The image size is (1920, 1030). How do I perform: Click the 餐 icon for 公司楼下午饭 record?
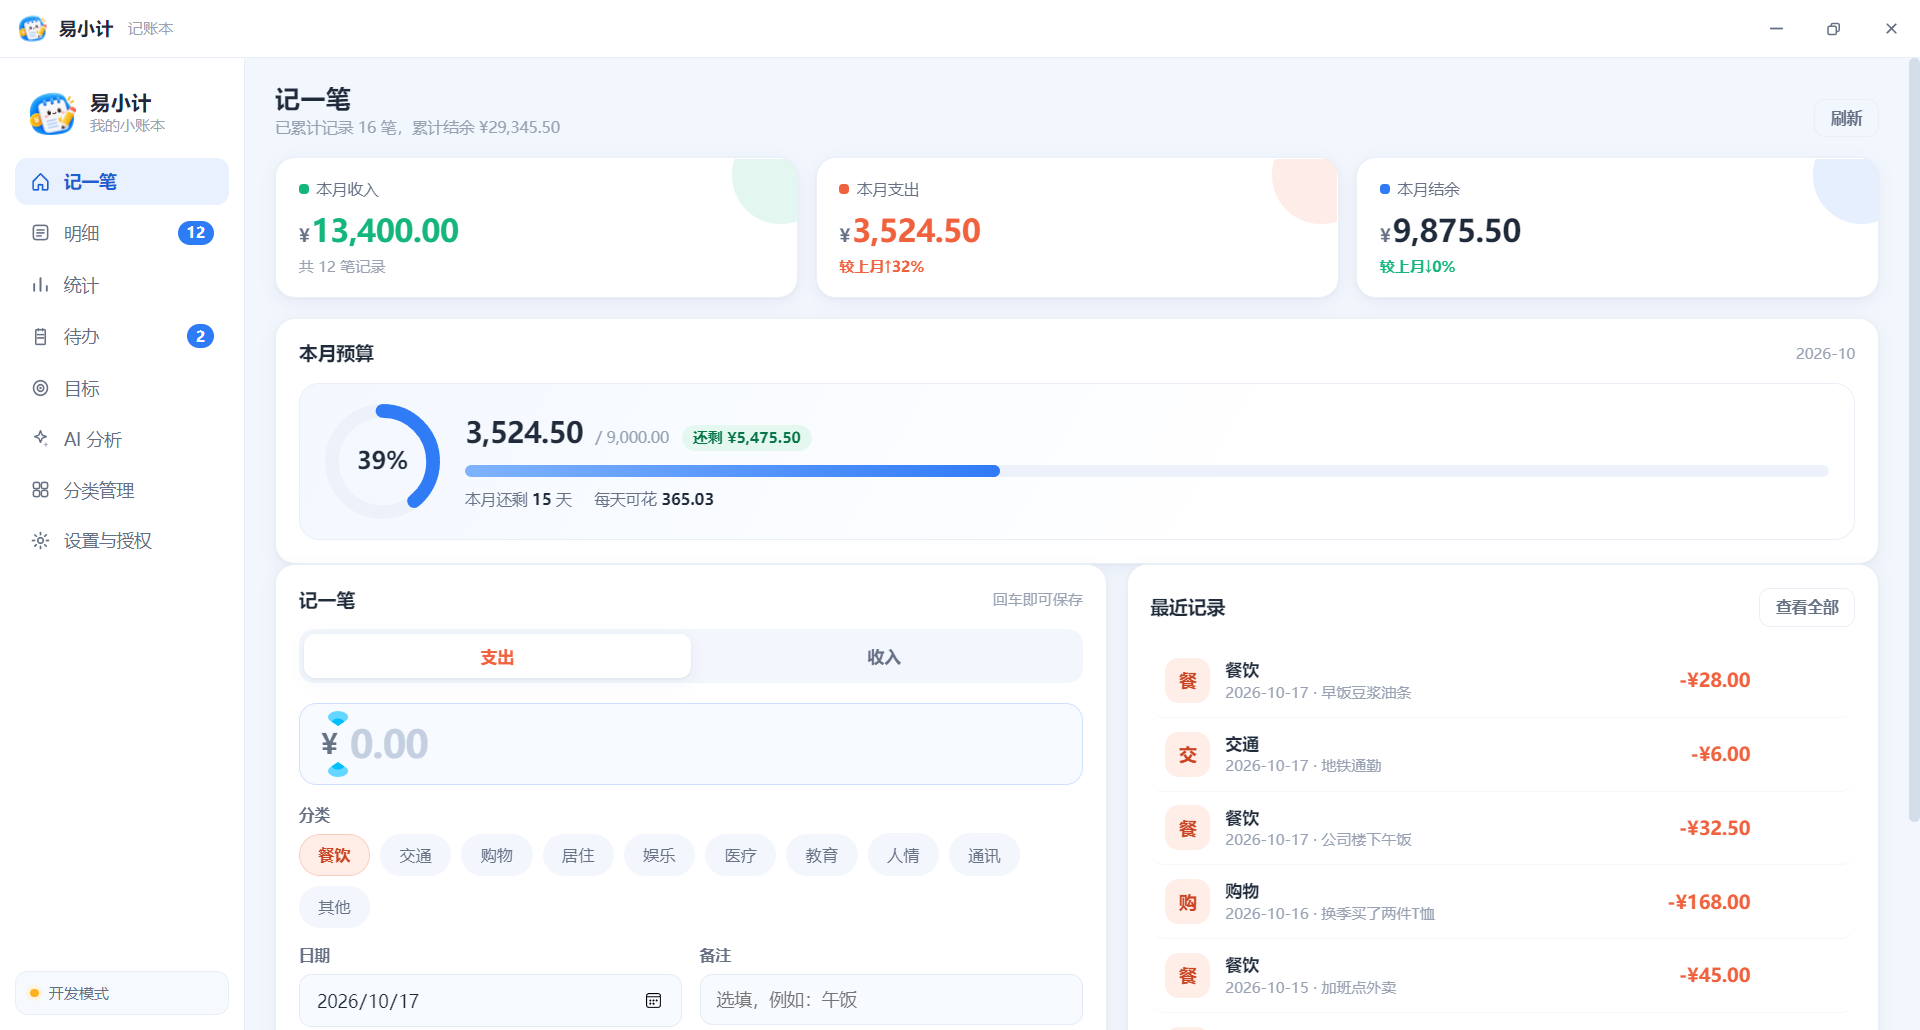click(1187, 828)
